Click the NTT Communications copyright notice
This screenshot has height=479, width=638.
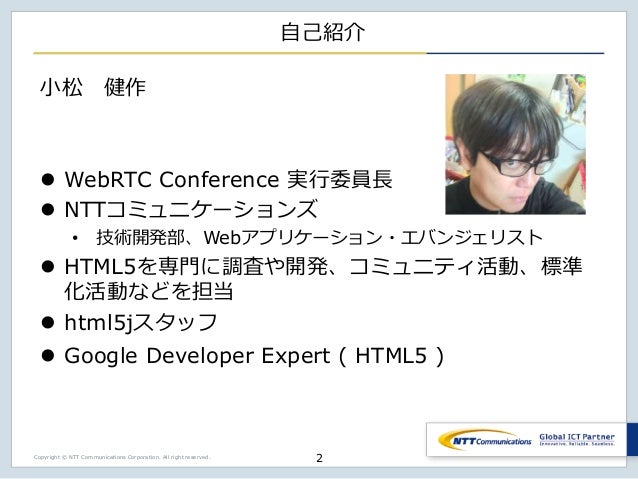pos(122,457)
